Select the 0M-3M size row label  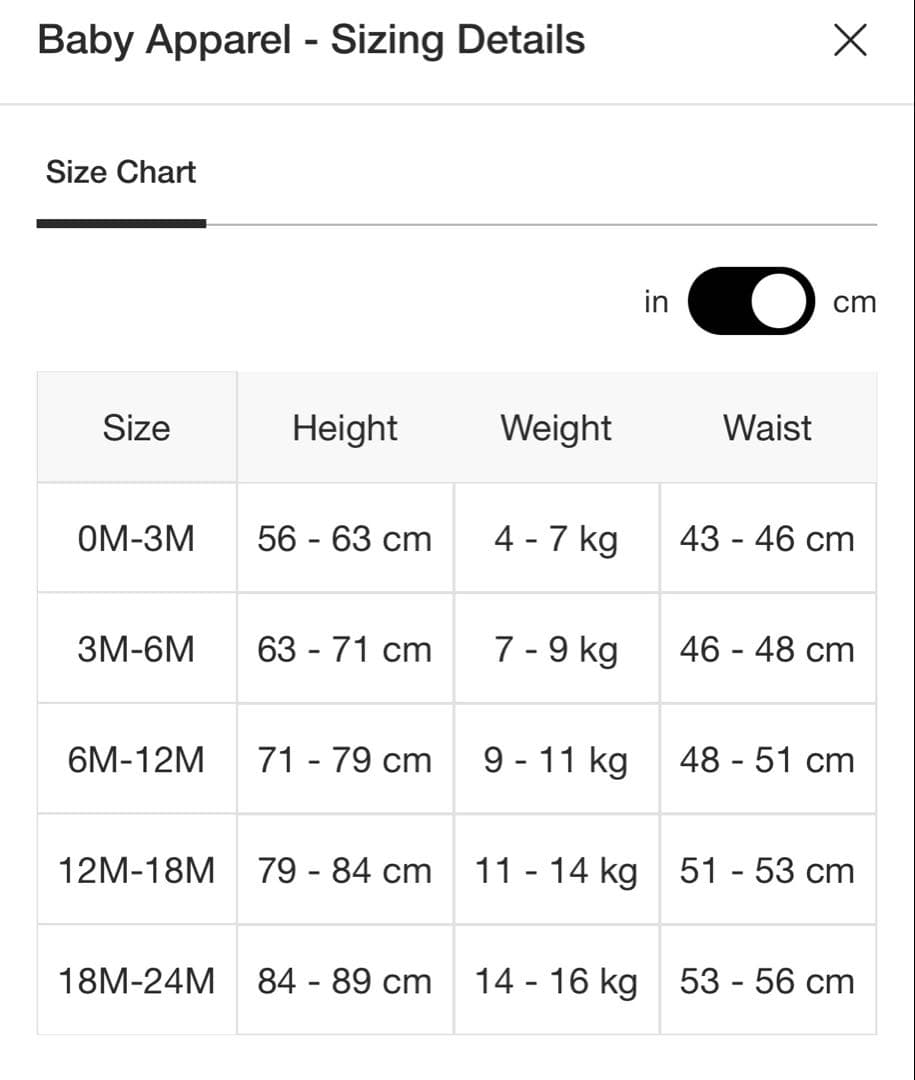136,539
